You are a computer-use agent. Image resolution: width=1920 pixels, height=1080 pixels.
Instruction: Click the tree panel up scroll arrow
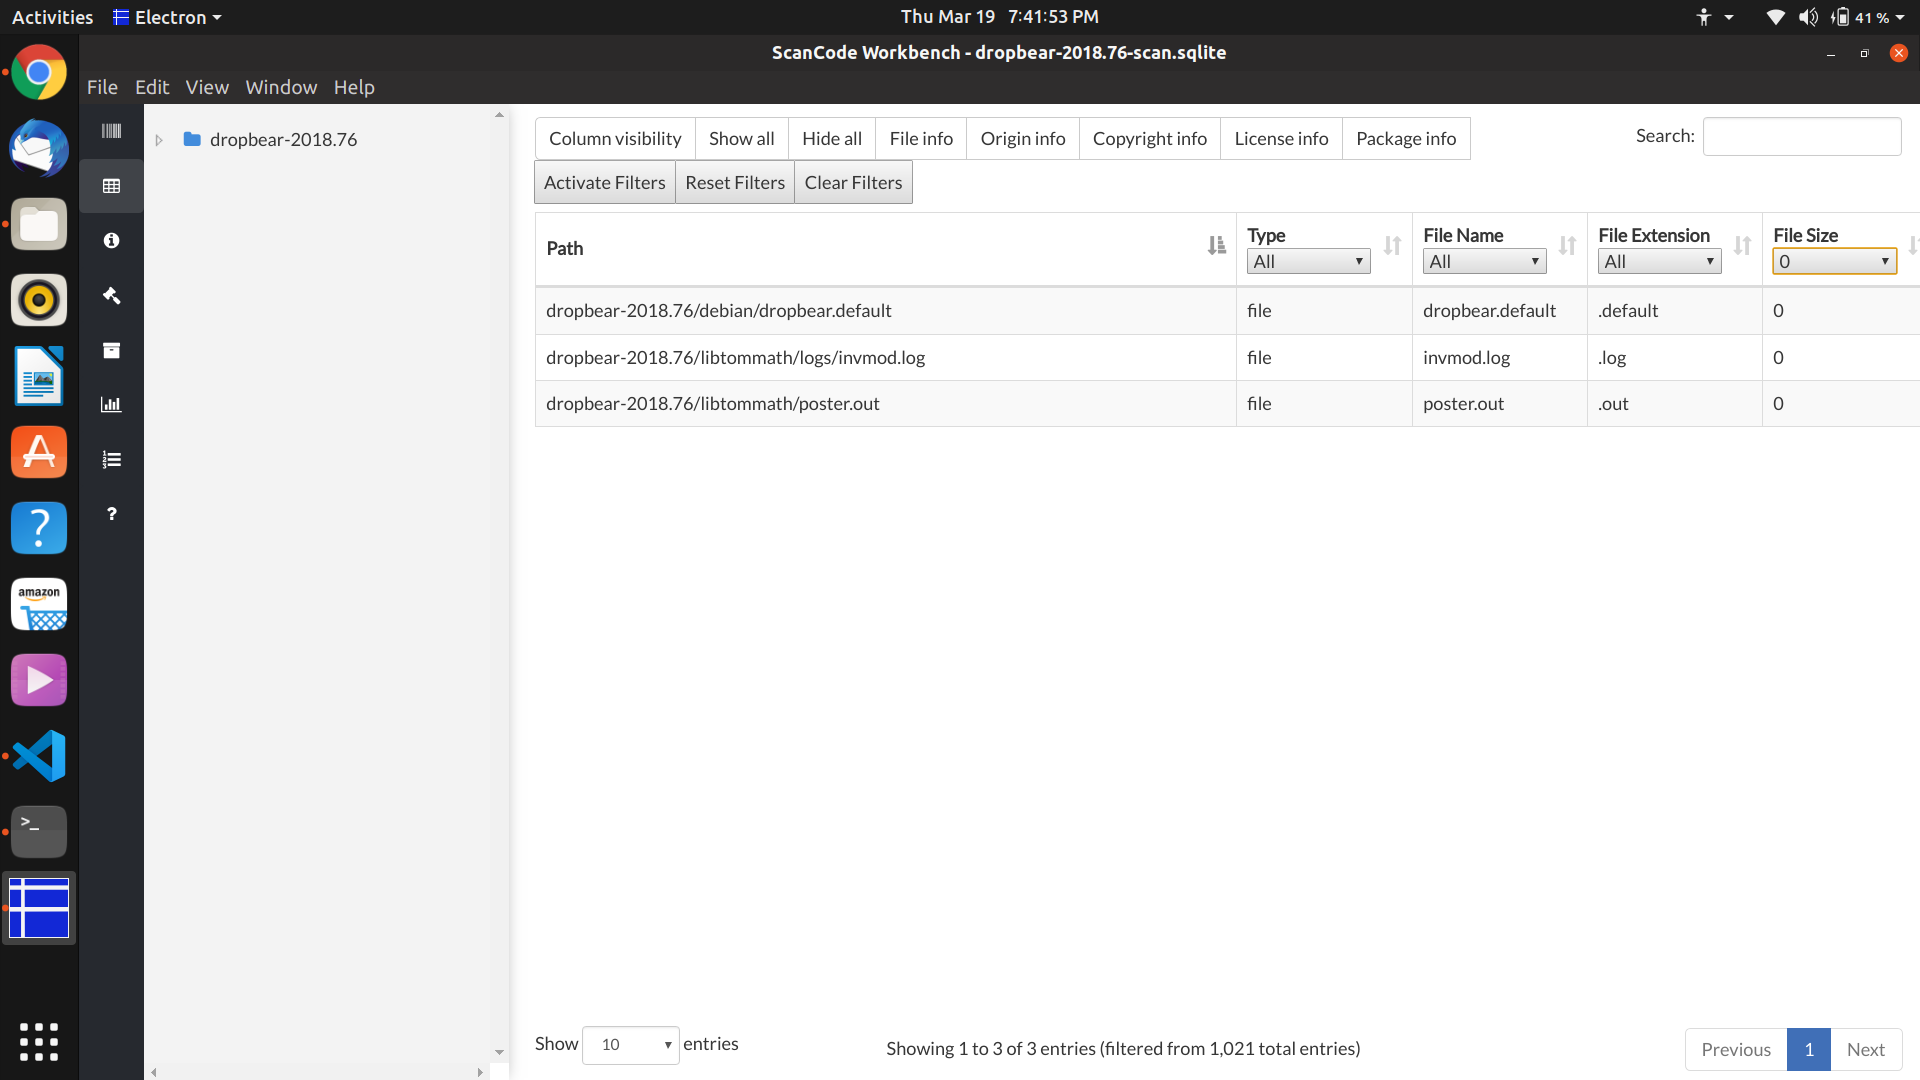(499, 114)
